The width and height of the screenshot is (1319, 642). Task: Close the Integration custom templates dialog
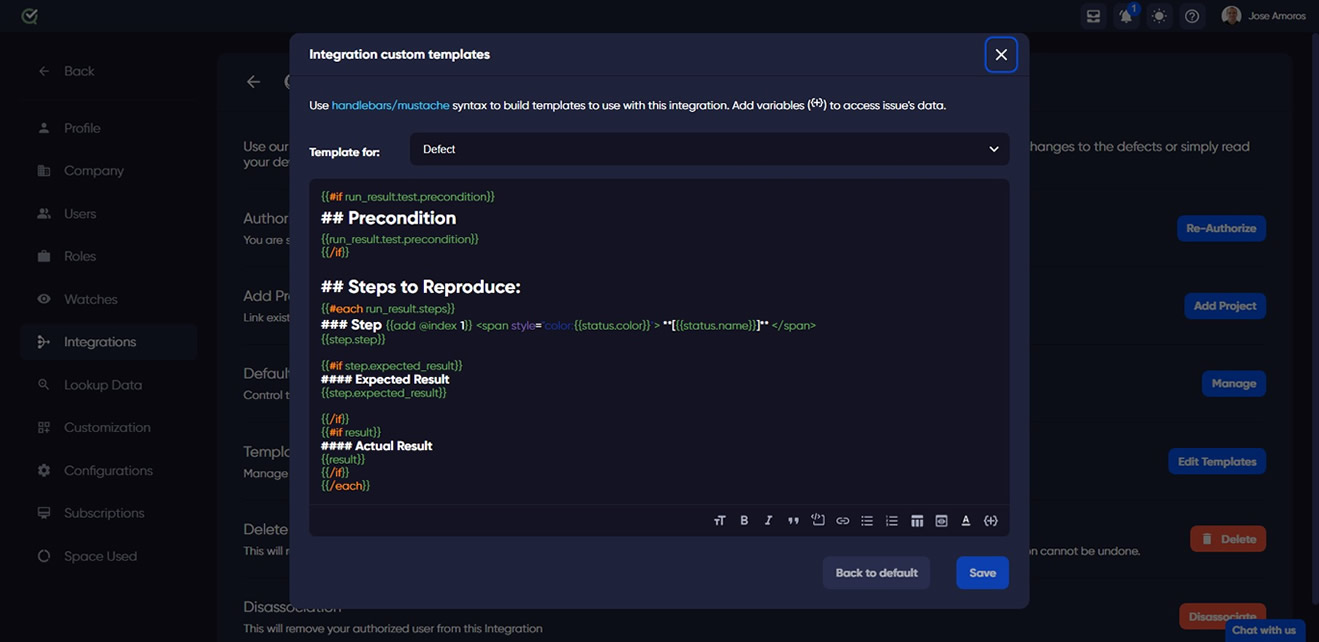(x=1001, y=55)
